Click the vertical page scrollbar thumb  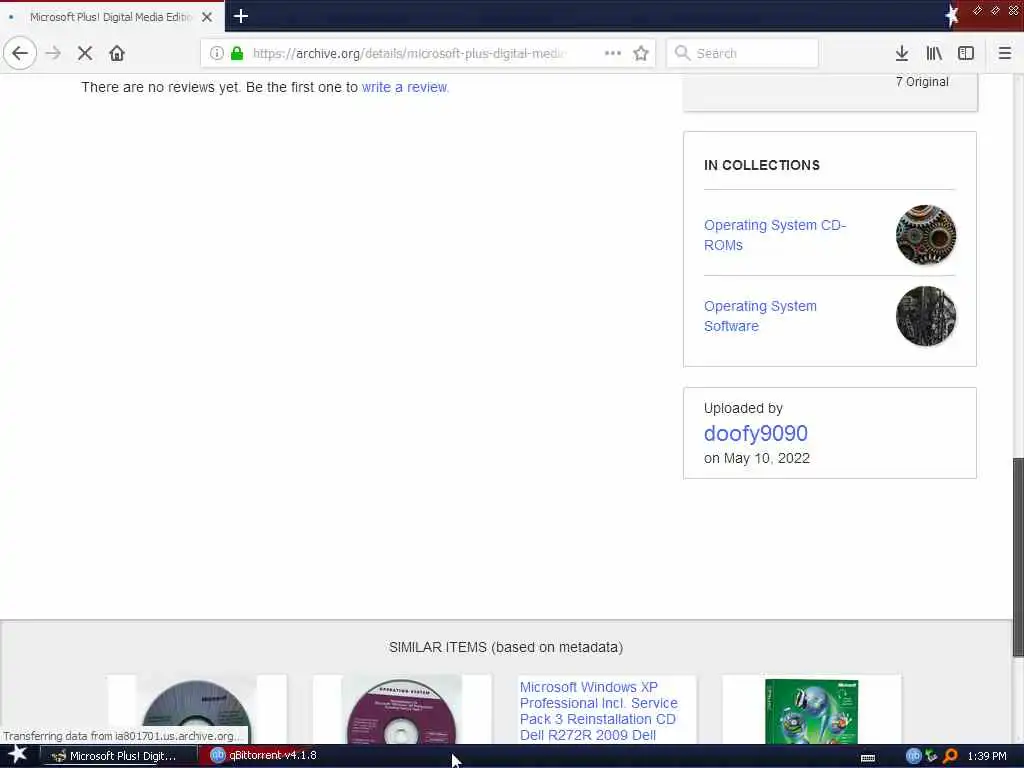(1018, 557)
